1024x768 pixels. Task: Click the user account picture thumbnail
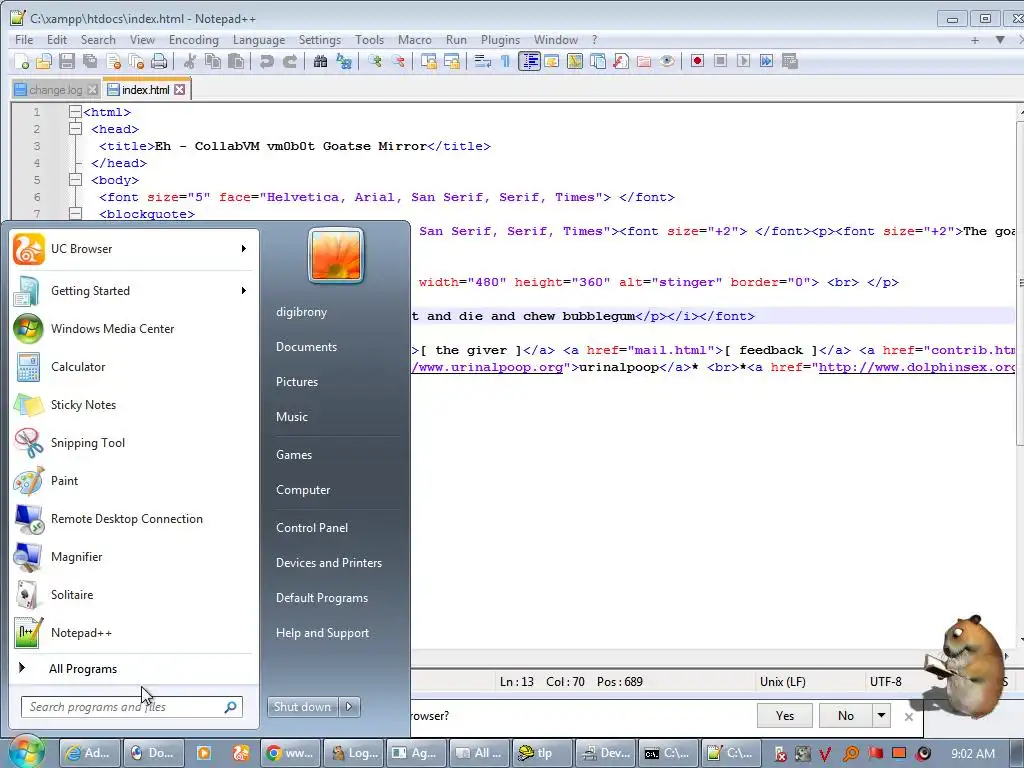336,255
